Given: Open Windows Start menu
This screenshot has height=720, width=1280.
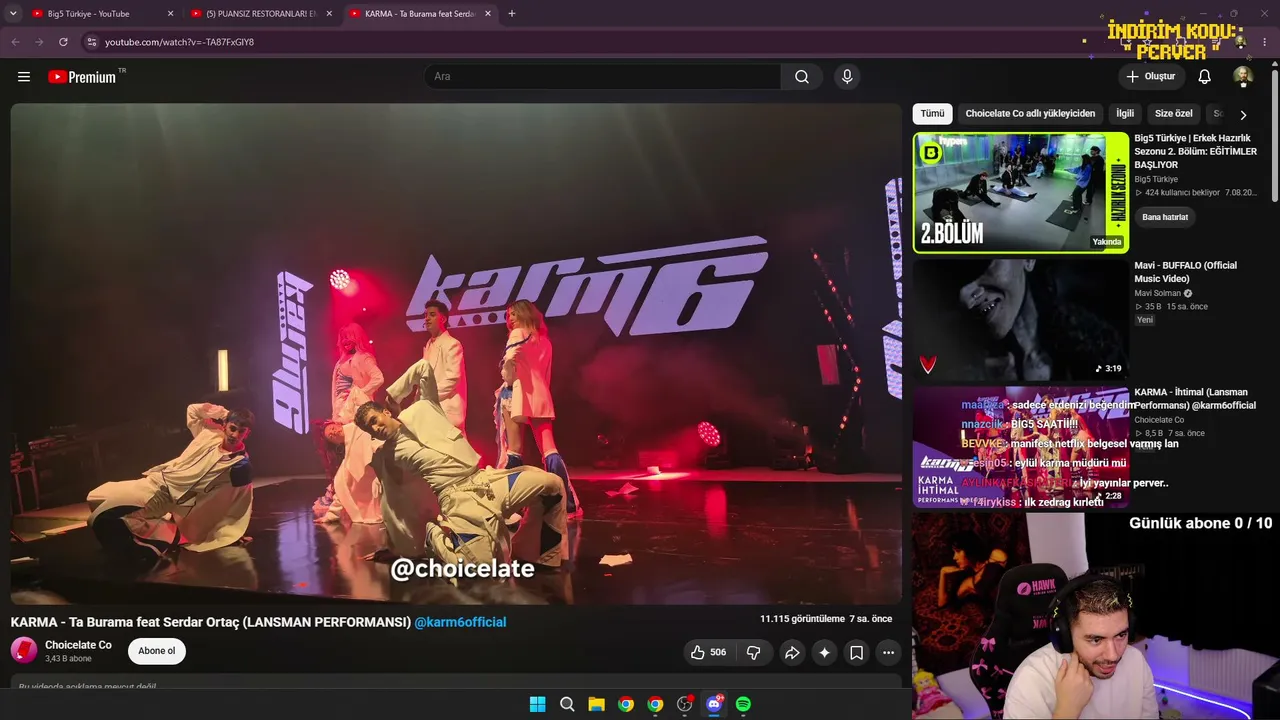Looking at the screenshot, I should (538, 704).
